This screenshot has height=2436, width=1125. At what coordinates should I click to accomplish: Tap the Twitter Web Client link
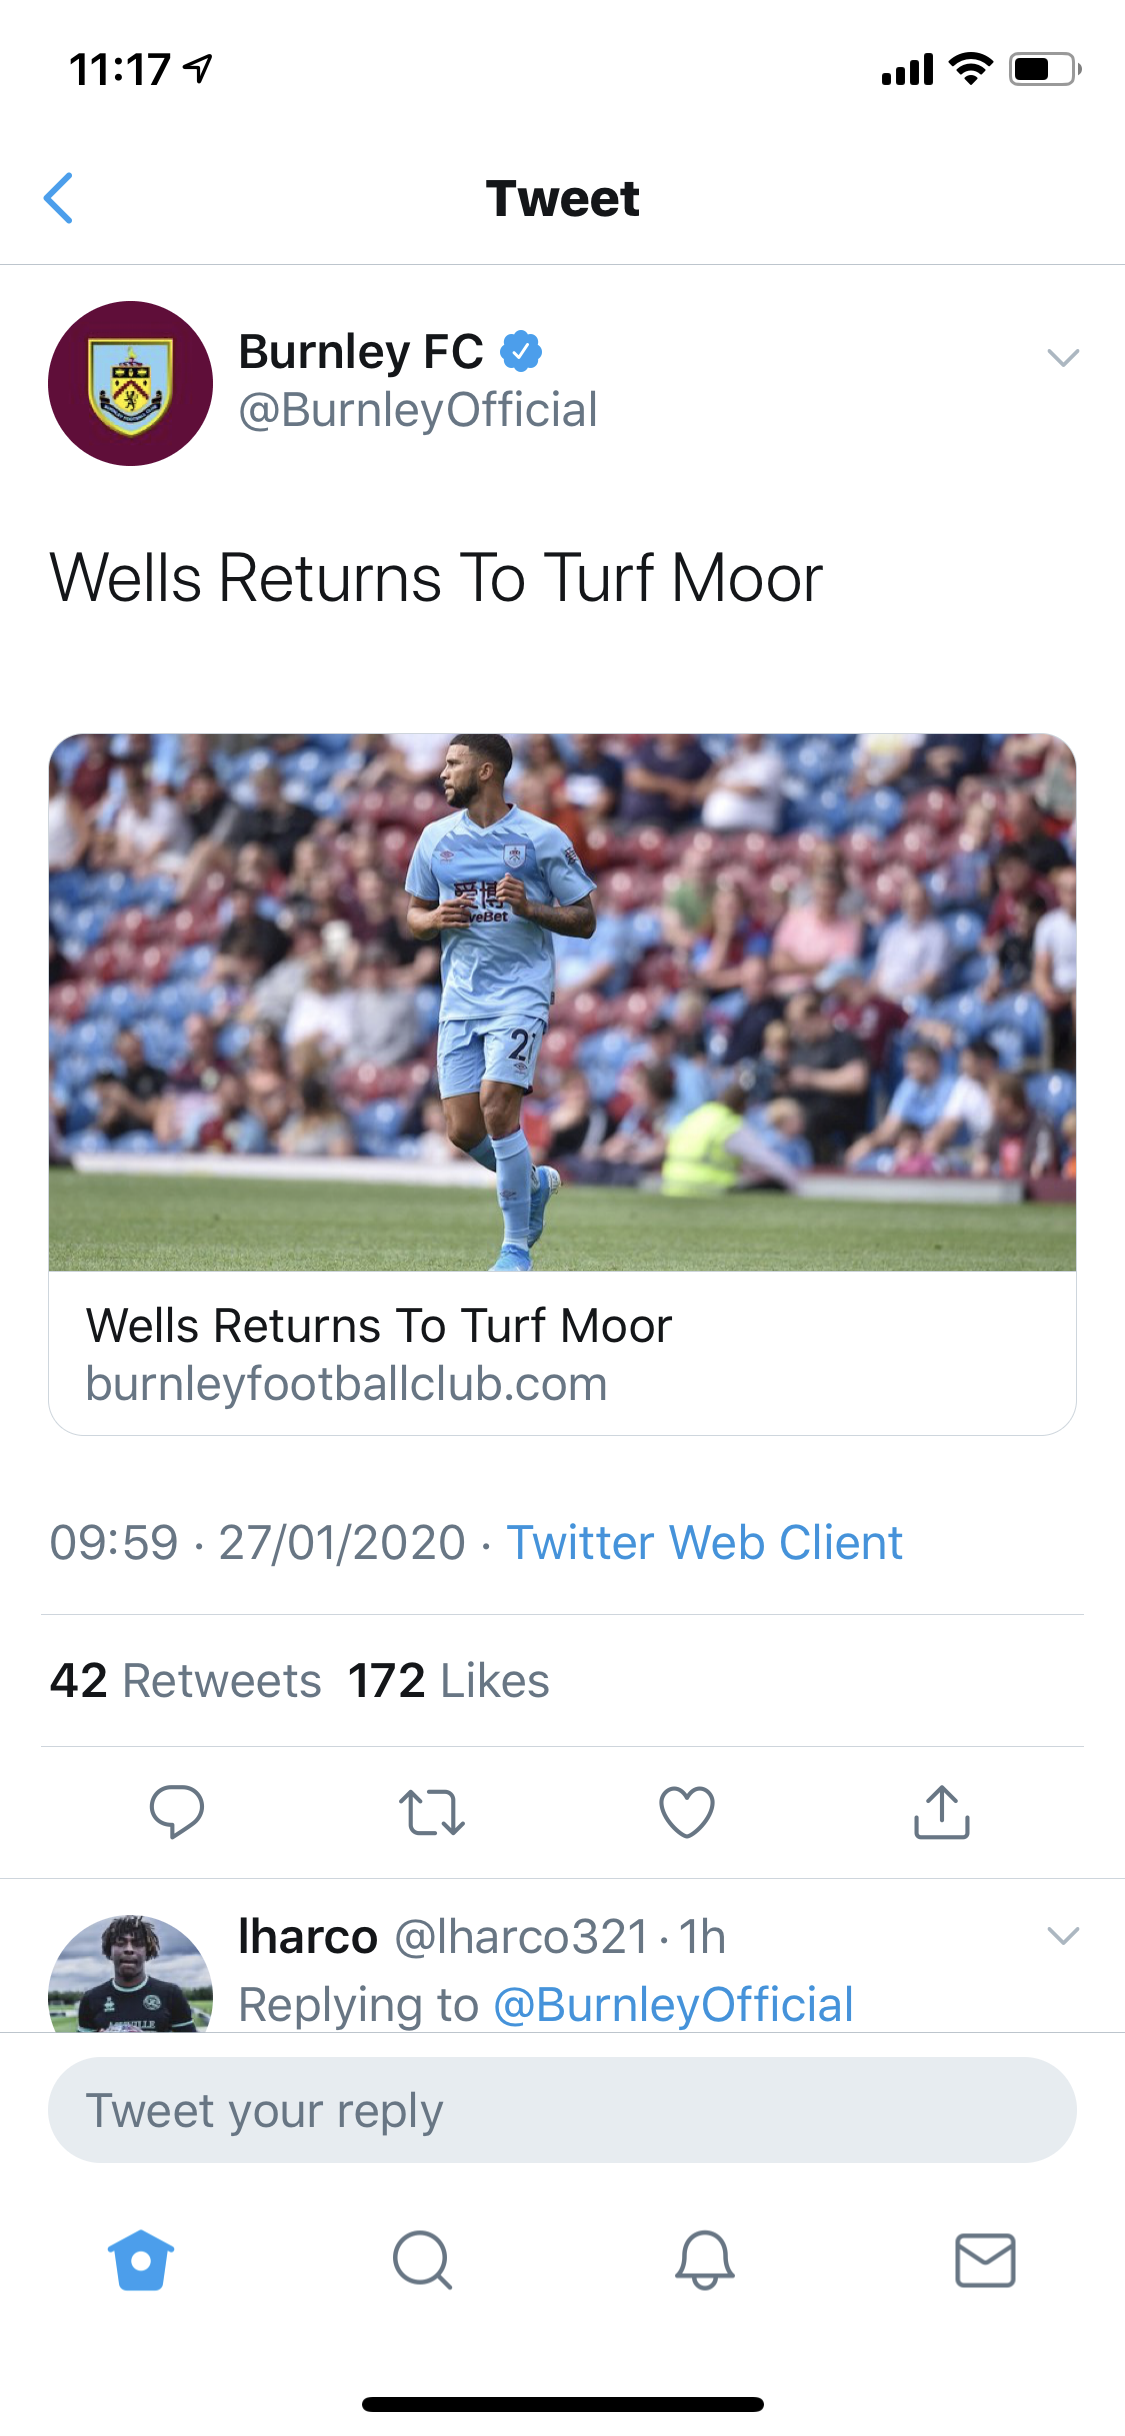(x=704, y=1542)
